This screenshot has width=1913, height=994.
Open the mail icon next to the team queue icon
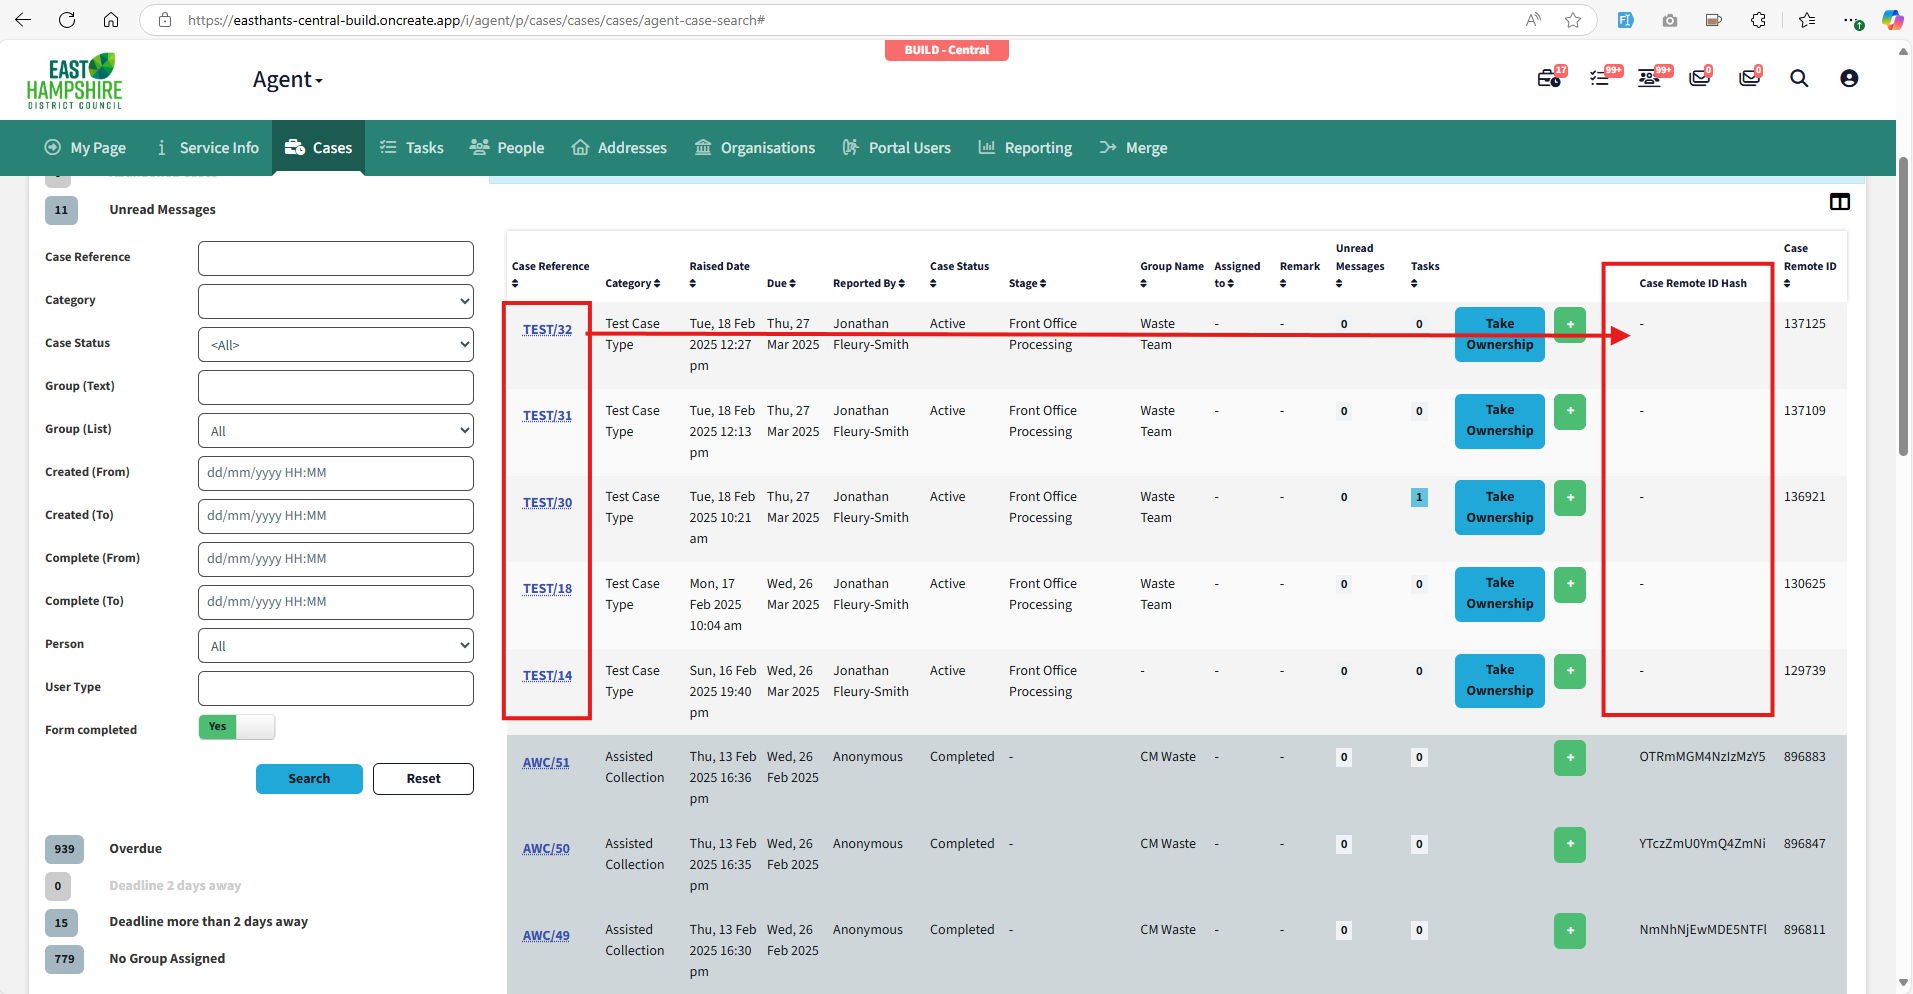(x=1700, y=78)
